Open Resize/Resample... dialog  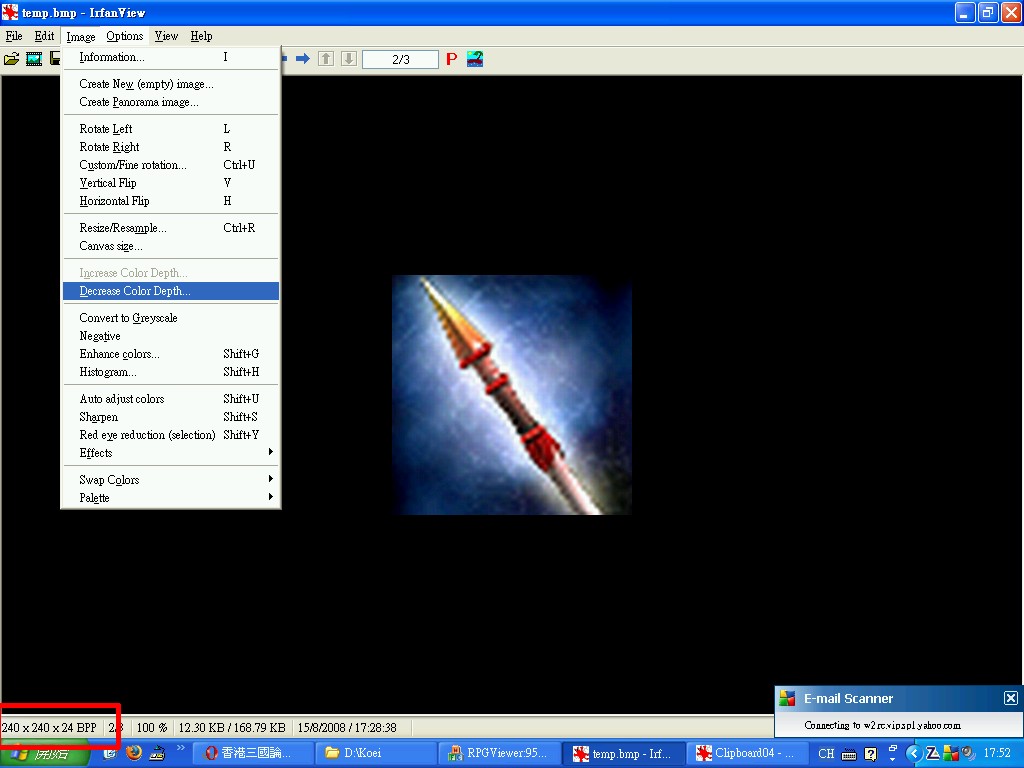[x=171, y=228]
